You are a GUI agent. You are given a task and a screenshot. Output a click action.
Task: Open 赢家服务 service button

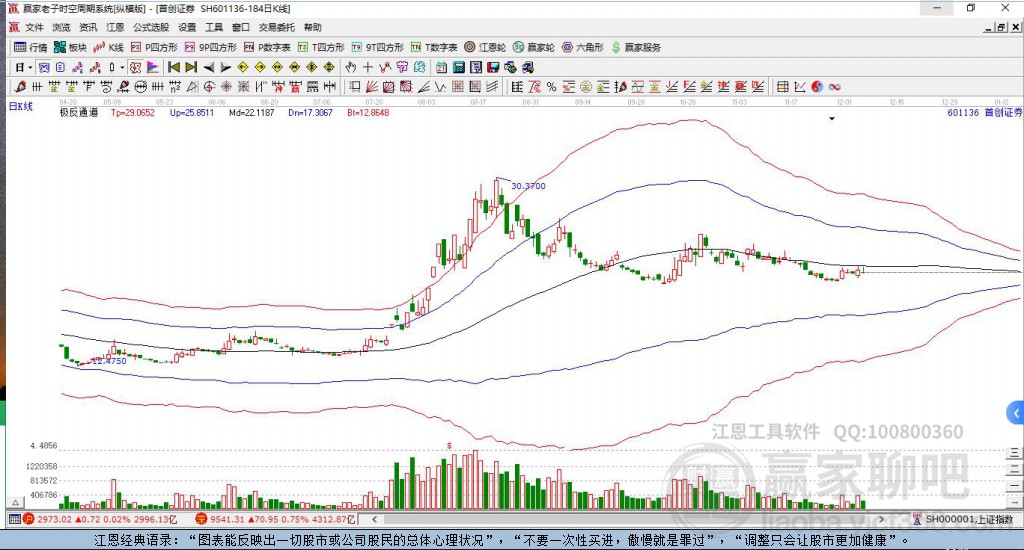pos(636,47)
